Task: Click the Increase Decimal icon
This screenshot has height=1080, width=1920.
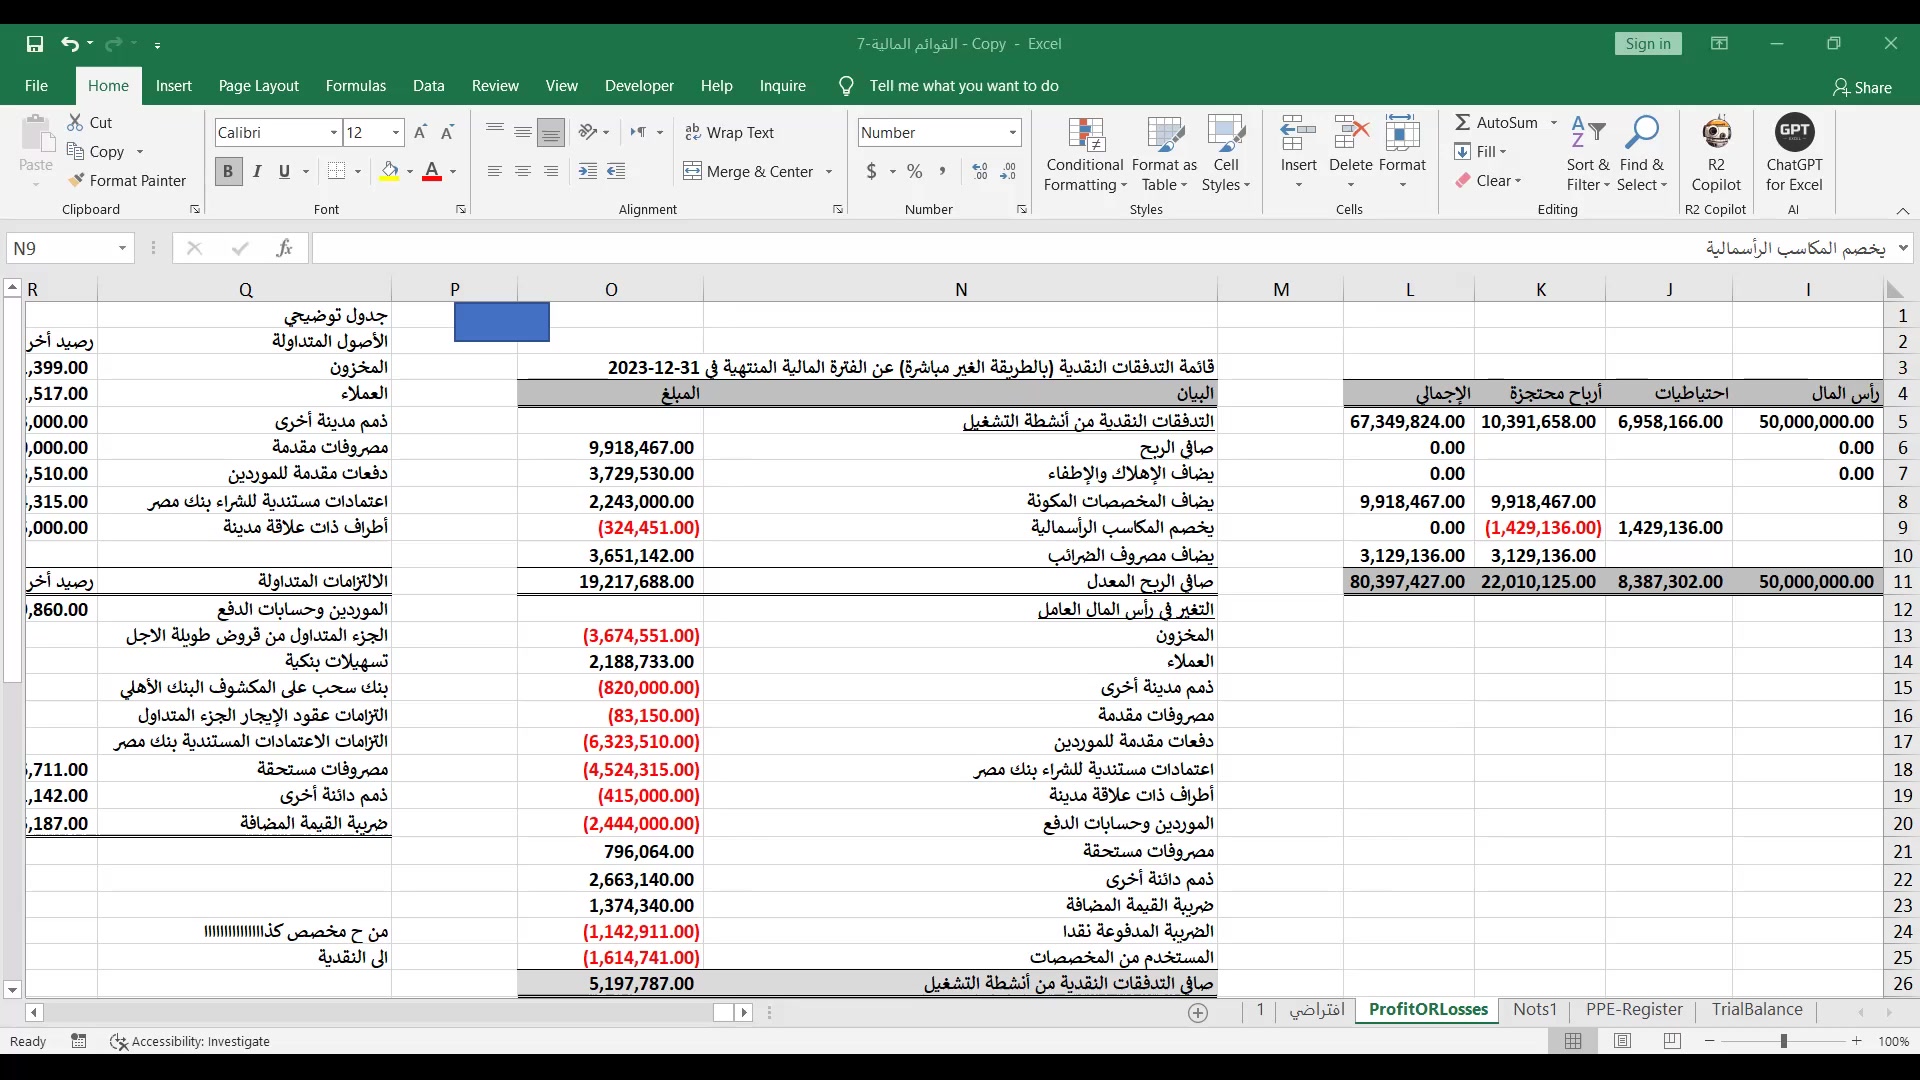Action: click(980, 172)
